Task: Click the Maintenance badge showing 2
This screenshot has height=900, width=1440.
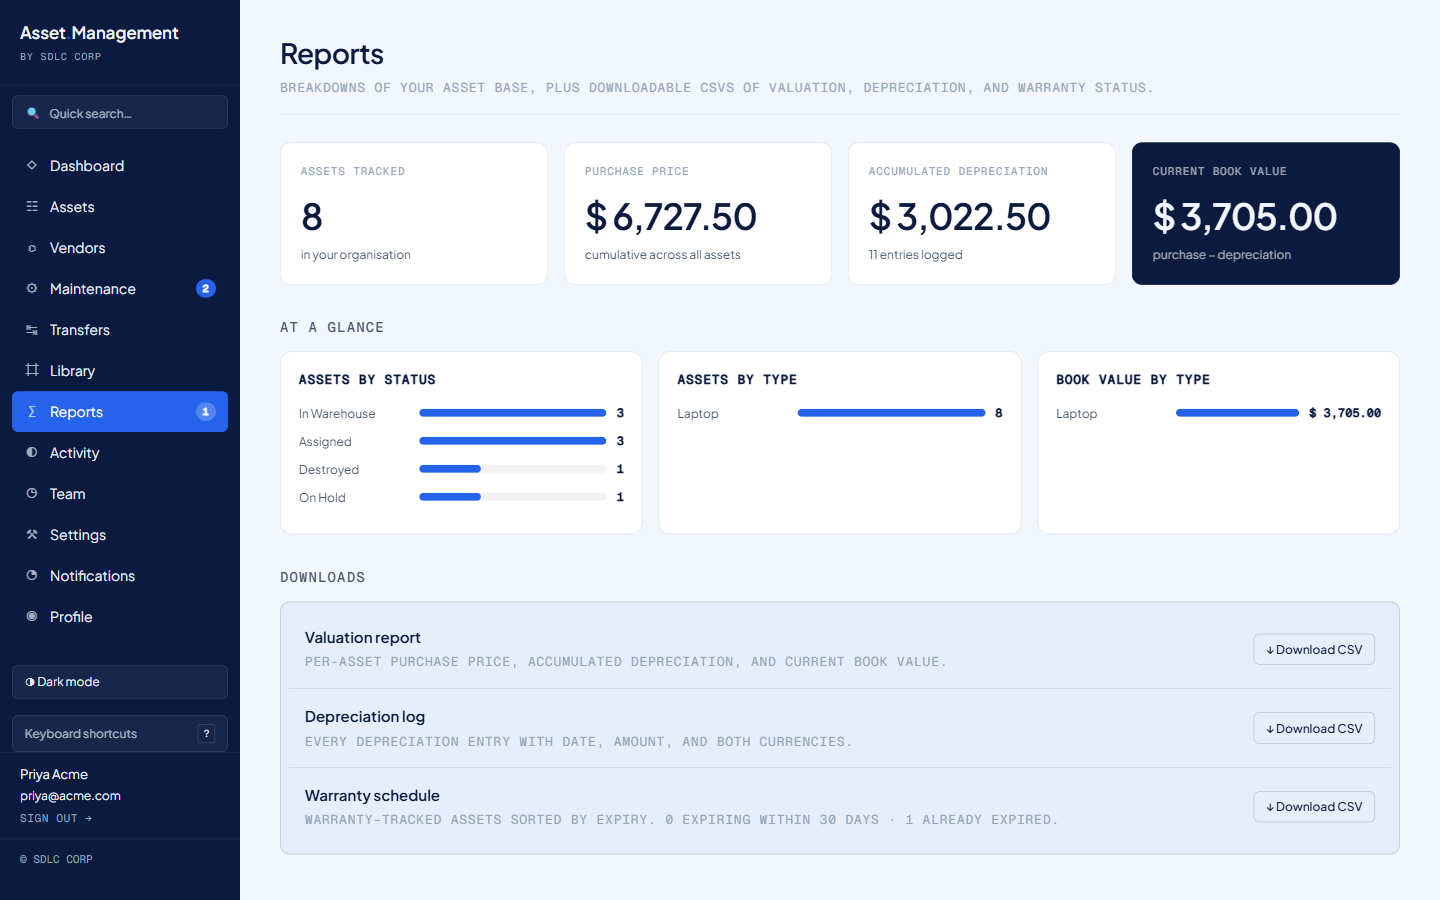Action: [206, 288]
